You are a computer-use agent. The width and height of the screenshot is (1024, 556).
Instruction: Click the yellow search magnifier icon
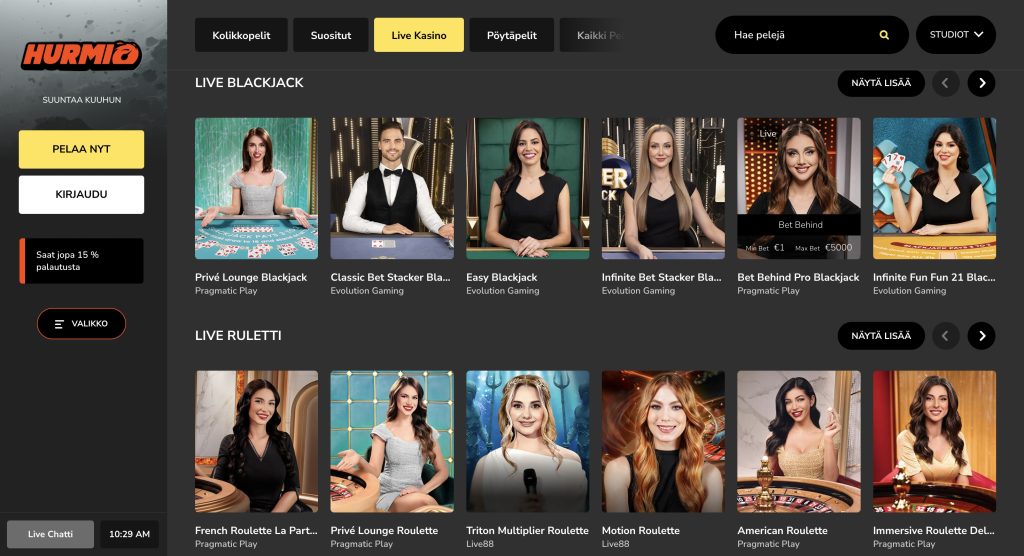884,35
